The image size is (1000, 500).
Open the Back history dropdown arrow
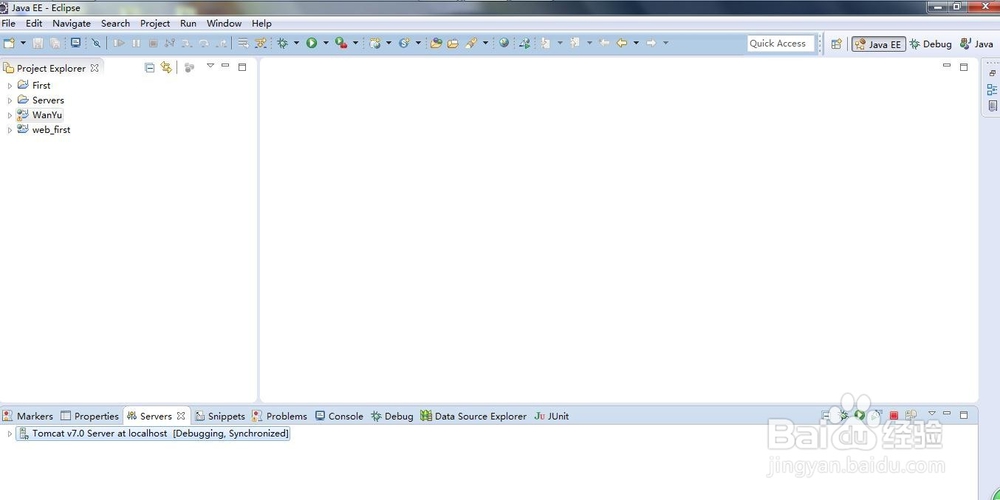tap(636, 43)
